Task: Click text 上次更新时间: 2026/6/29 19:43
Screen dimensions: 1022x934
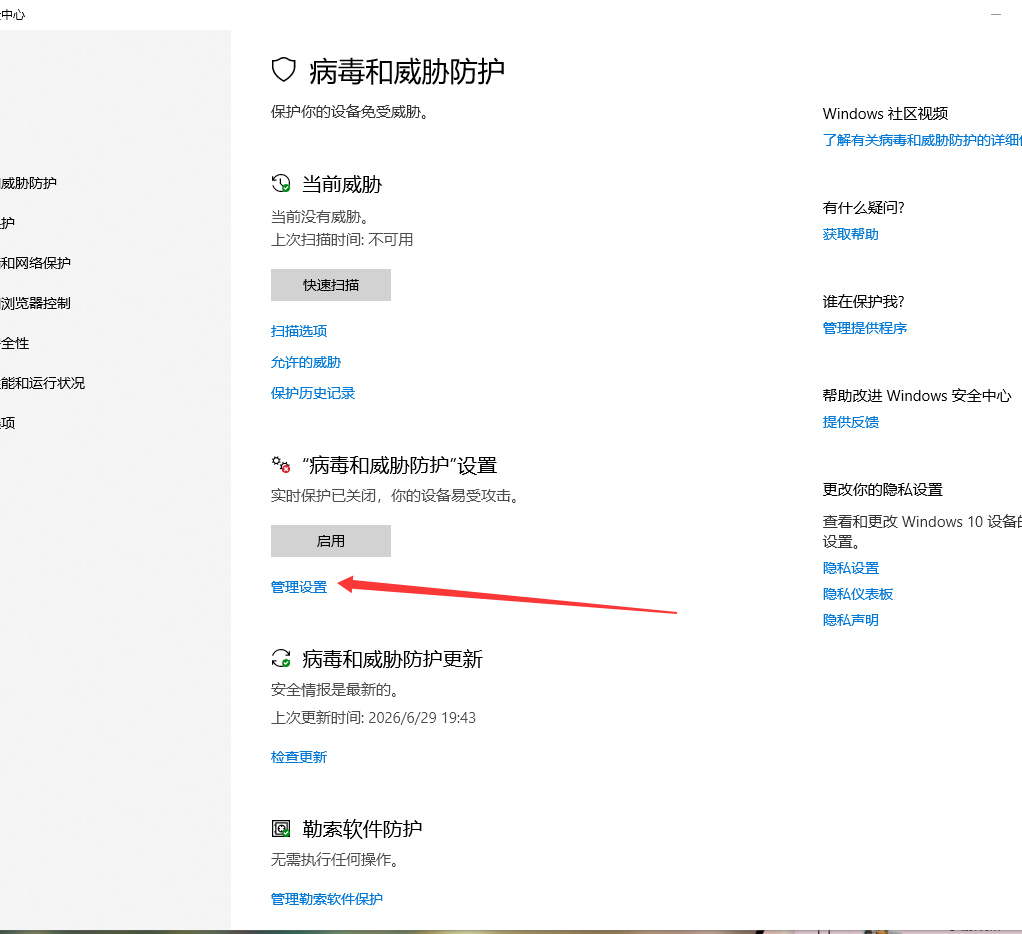Action: click(373, 718)
